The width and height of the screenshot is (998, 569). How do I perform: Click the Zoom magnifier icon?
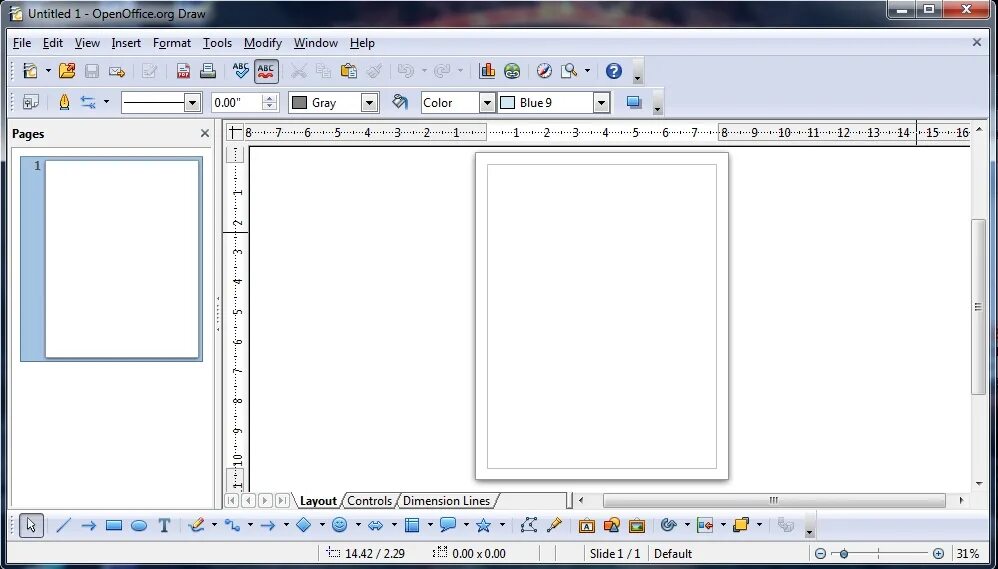pyautogui.click(x=569, y=71)
